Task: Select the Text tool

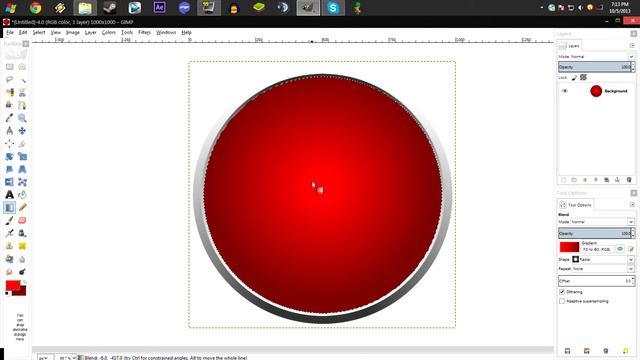Action: click(9, 195)
